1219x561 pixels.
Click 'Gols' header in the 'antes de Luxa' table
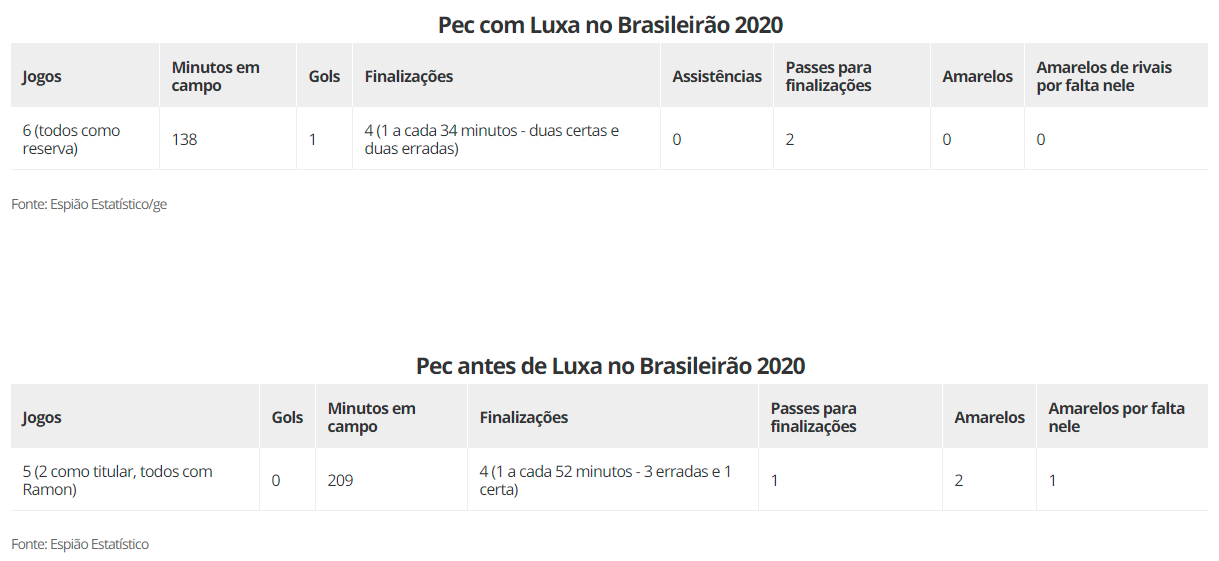point(287,418)
